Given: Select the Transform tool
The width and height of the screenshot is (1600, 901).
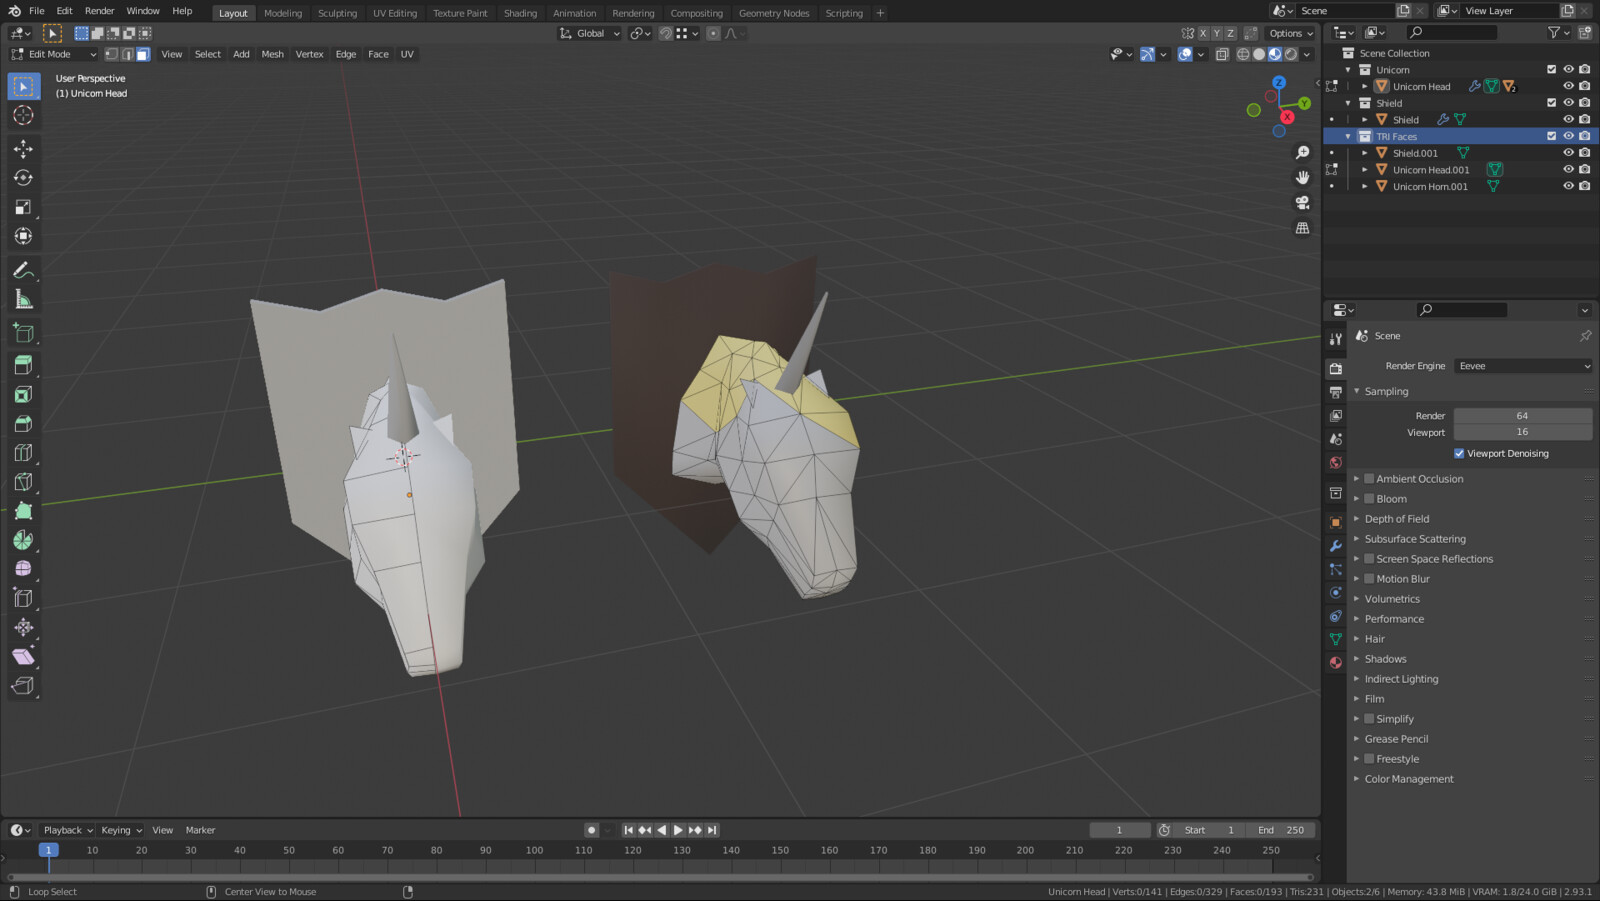Looking at the screenshot, I should pyautogui.click(x=23, y=236).
